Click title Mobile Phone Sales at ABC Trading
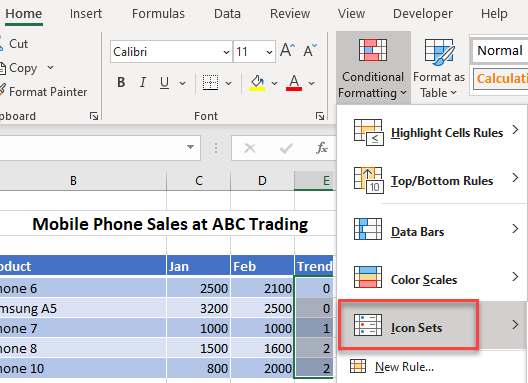This screenshot has height=383, width=528. pos(170,224)
